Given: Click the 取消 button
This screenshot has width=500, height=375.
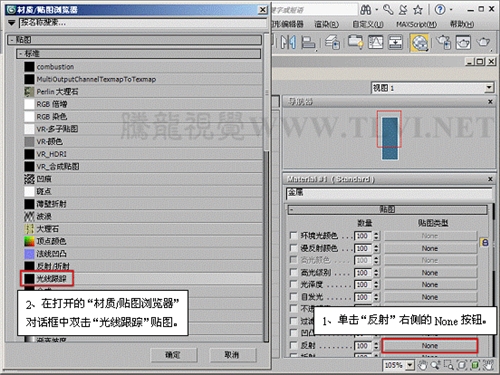Looking at the screenshot, I should click(x=232, y=355).
